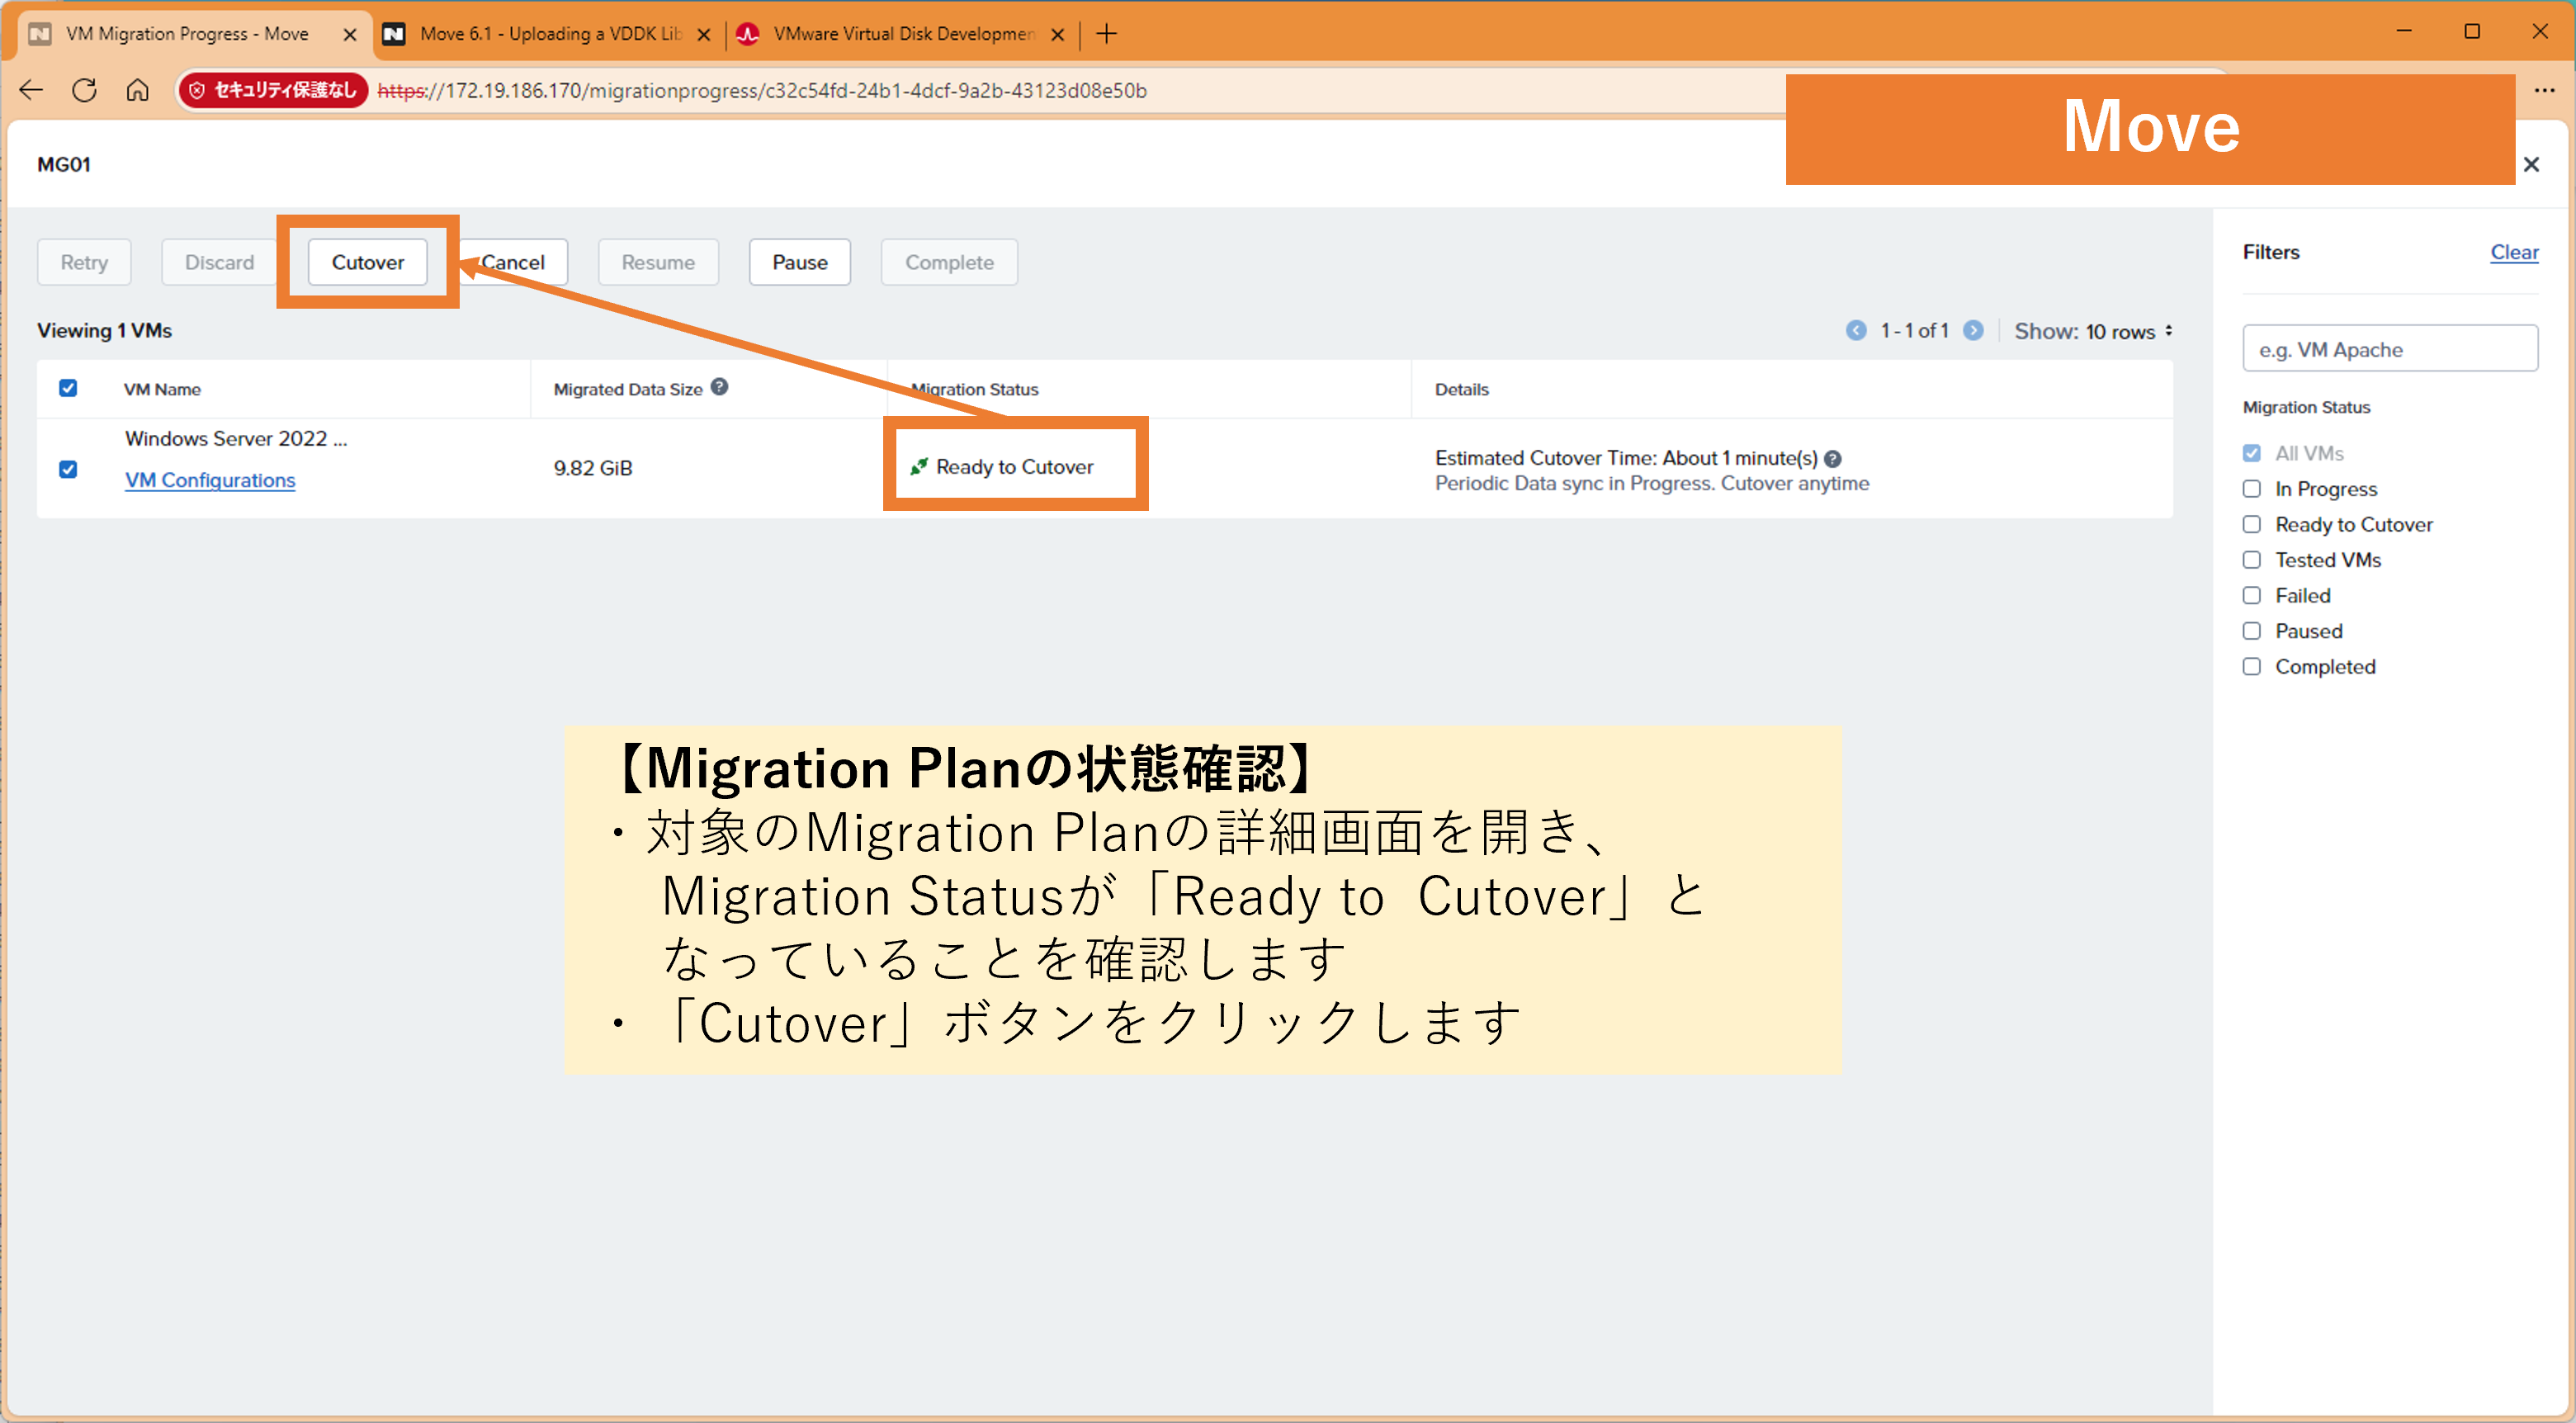Click the Cancel button
Viewport: 2576px width, 1423px height.
[513, 262]
